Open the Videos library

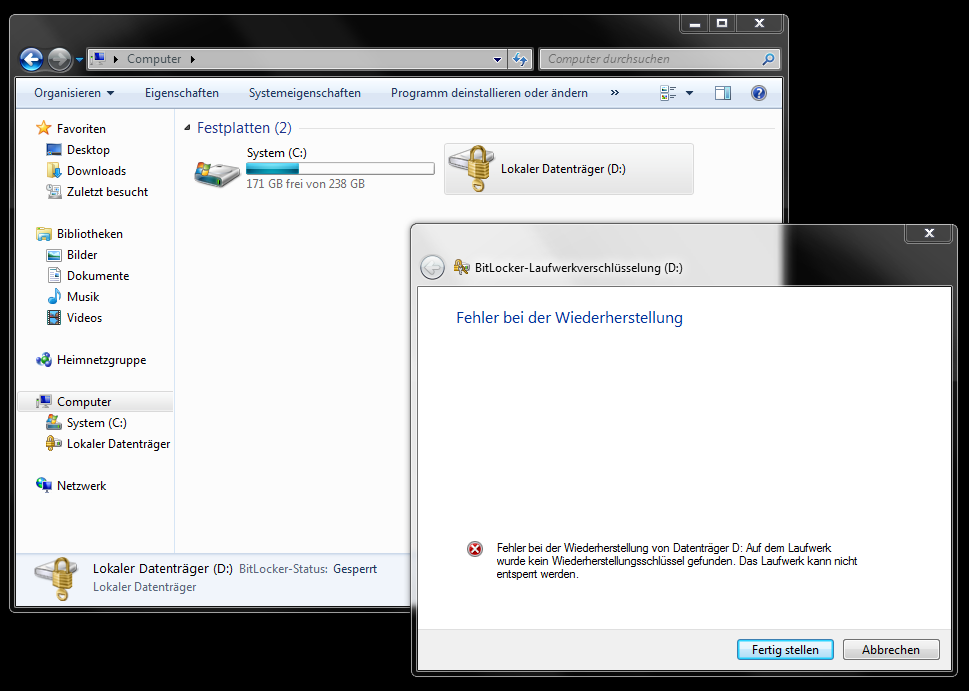pos(84,318)
